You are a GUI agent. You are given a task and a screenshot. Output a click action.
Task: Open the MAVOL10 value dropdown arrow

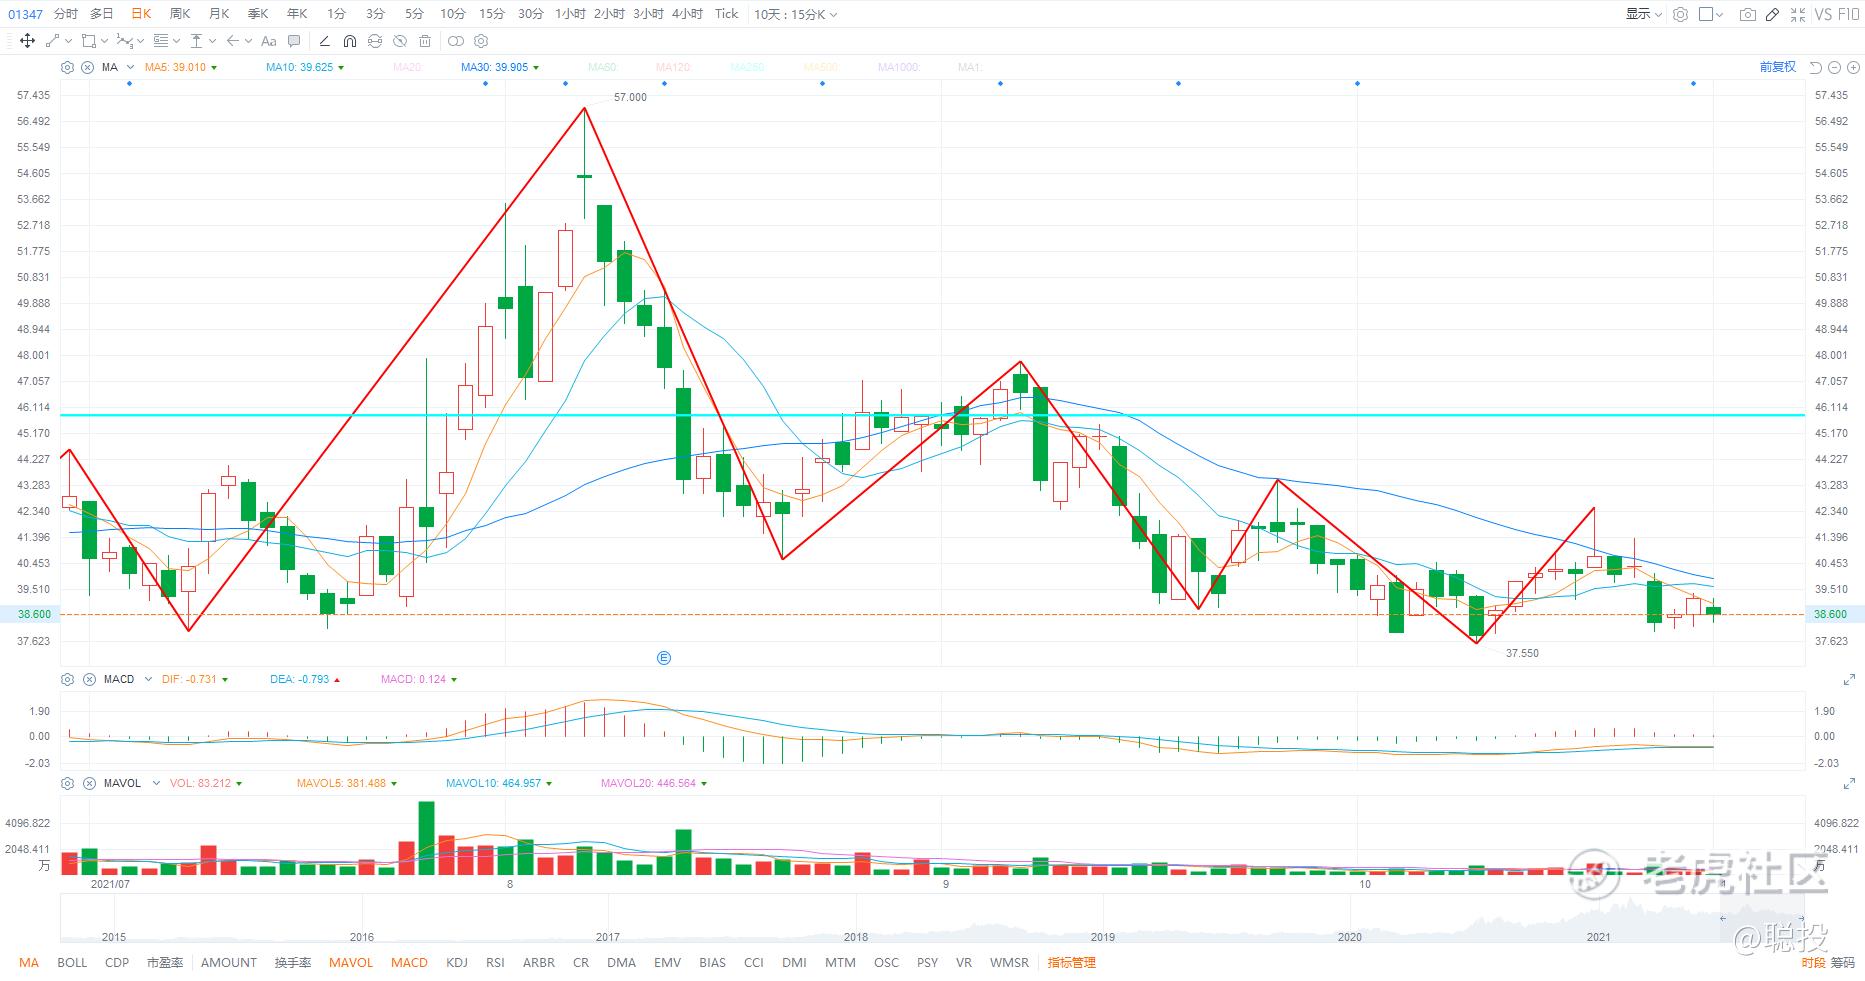(549, 784)
